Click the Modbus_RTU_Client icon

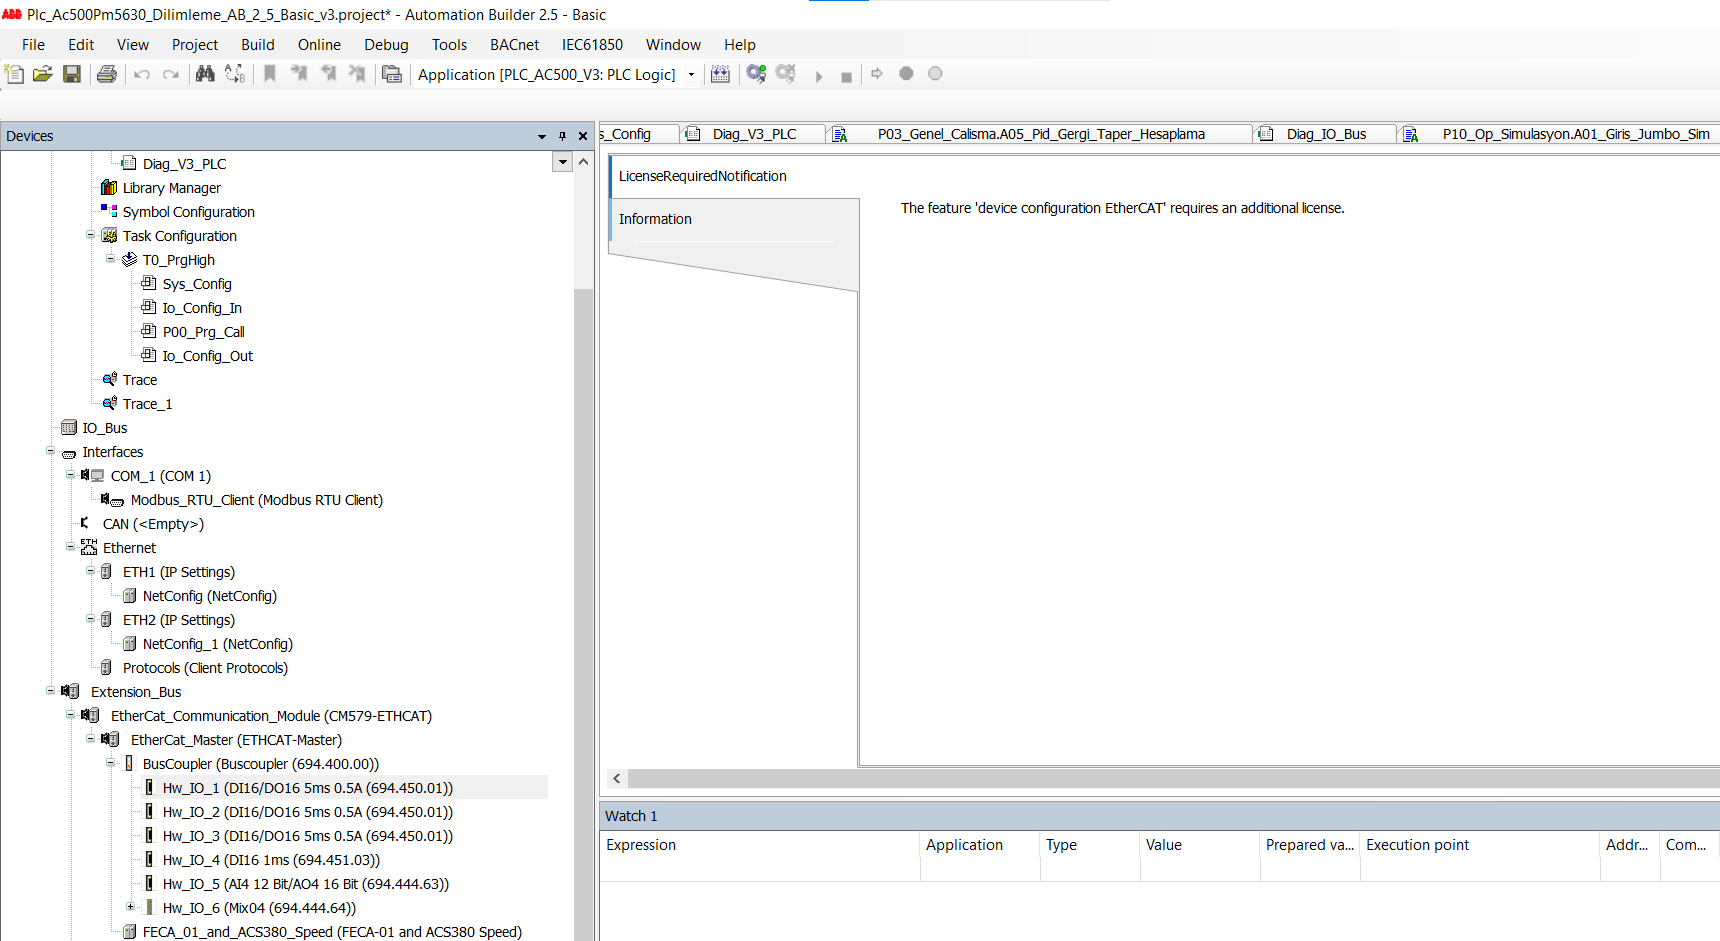(112, 500)
